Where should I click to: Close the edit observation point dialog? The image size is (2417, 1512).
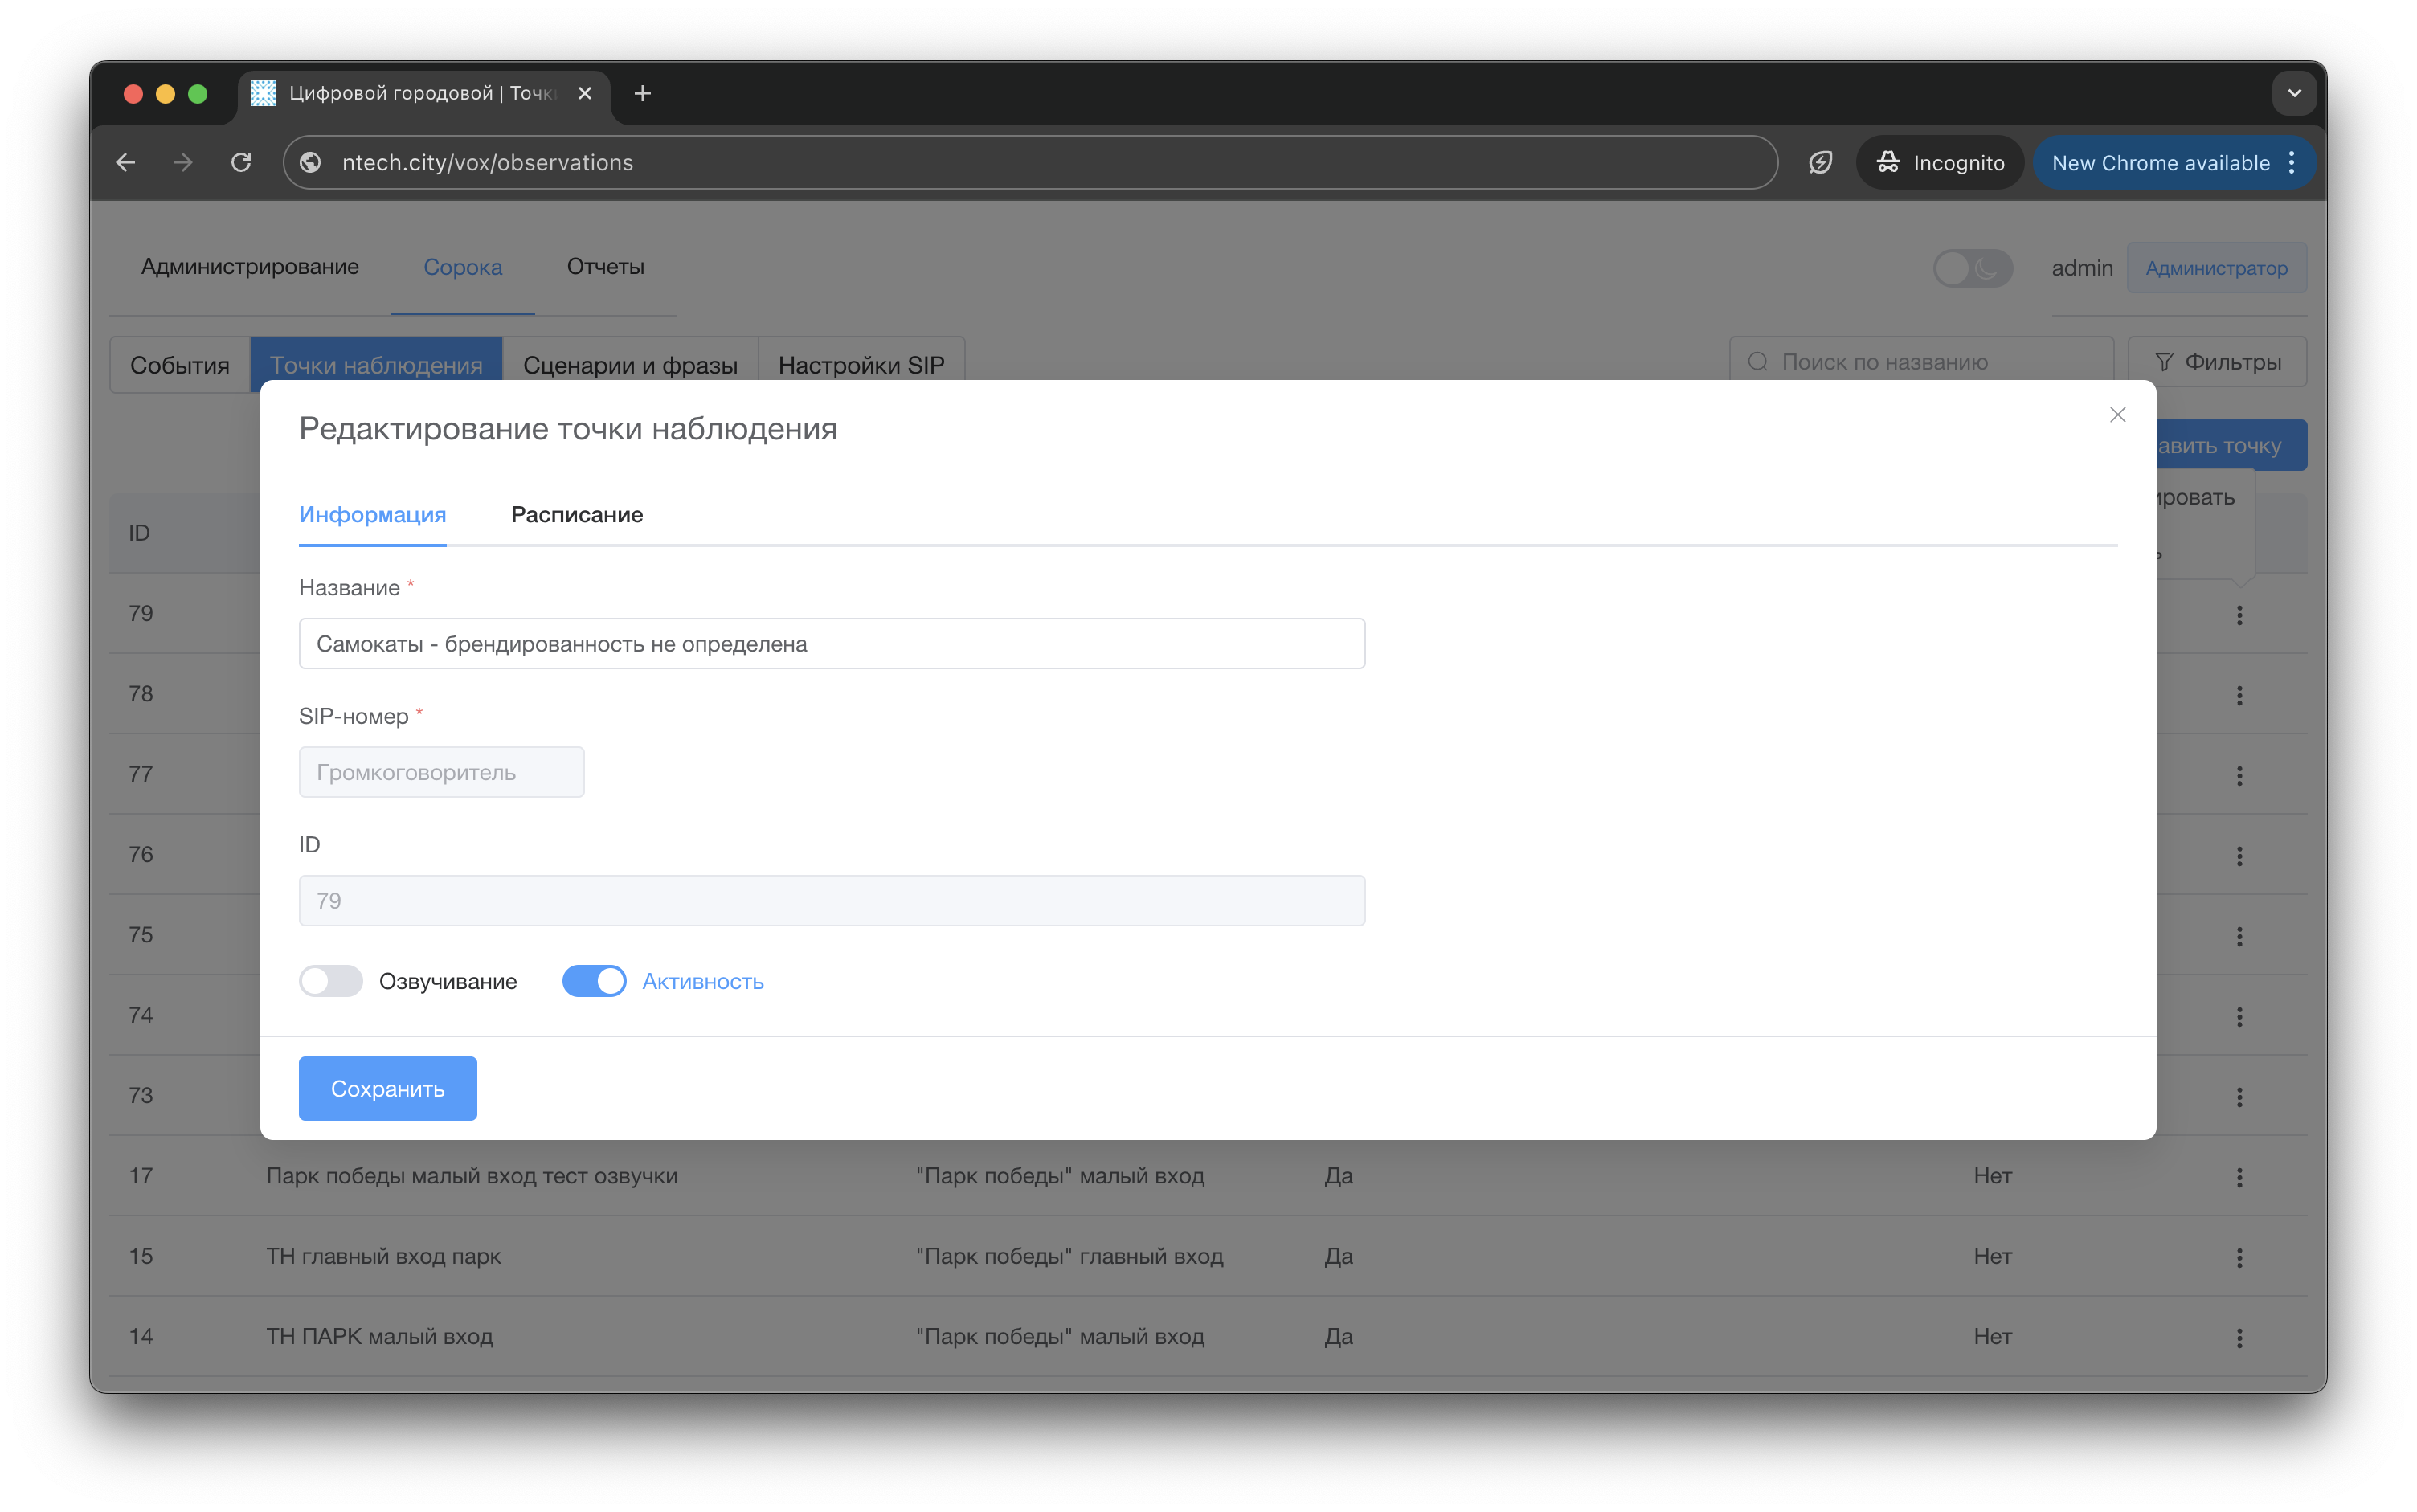tap(2117, 415)
